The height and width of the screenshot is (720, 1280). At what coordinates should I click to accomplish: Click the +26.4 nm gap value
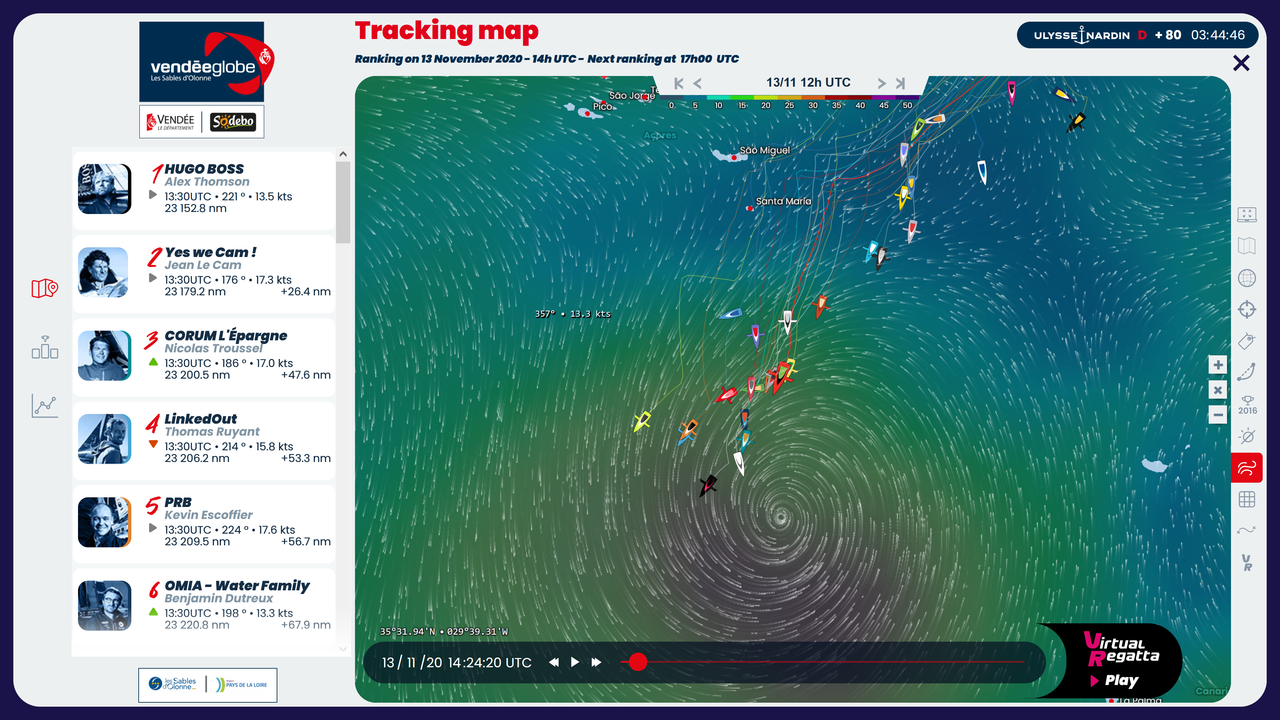pyautogui.click(x=307, y=292)
